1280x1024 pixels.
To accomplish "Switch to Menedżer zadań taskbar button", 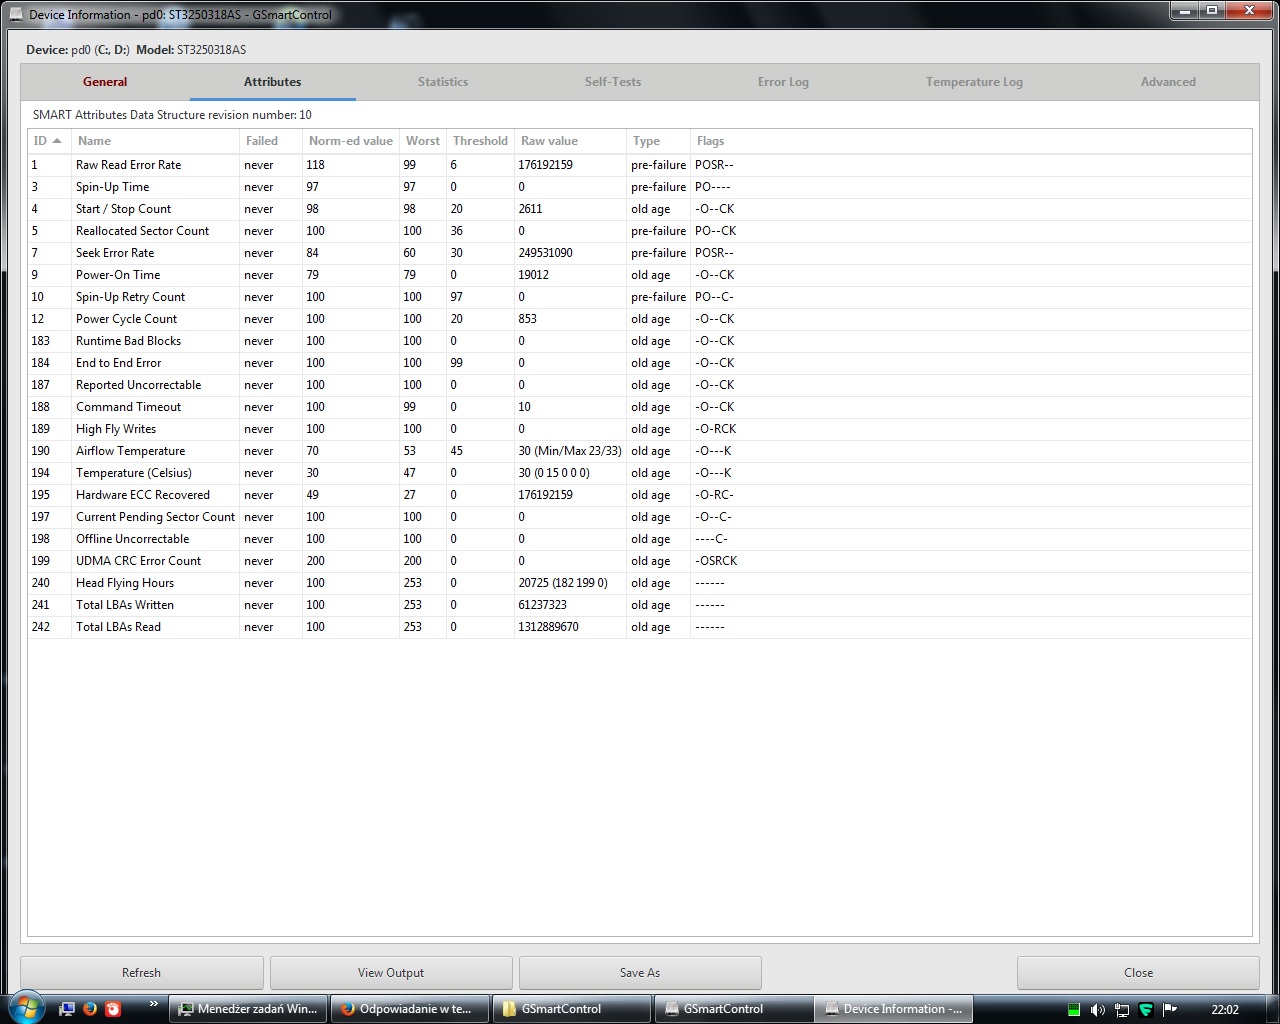I will 247,1009.
